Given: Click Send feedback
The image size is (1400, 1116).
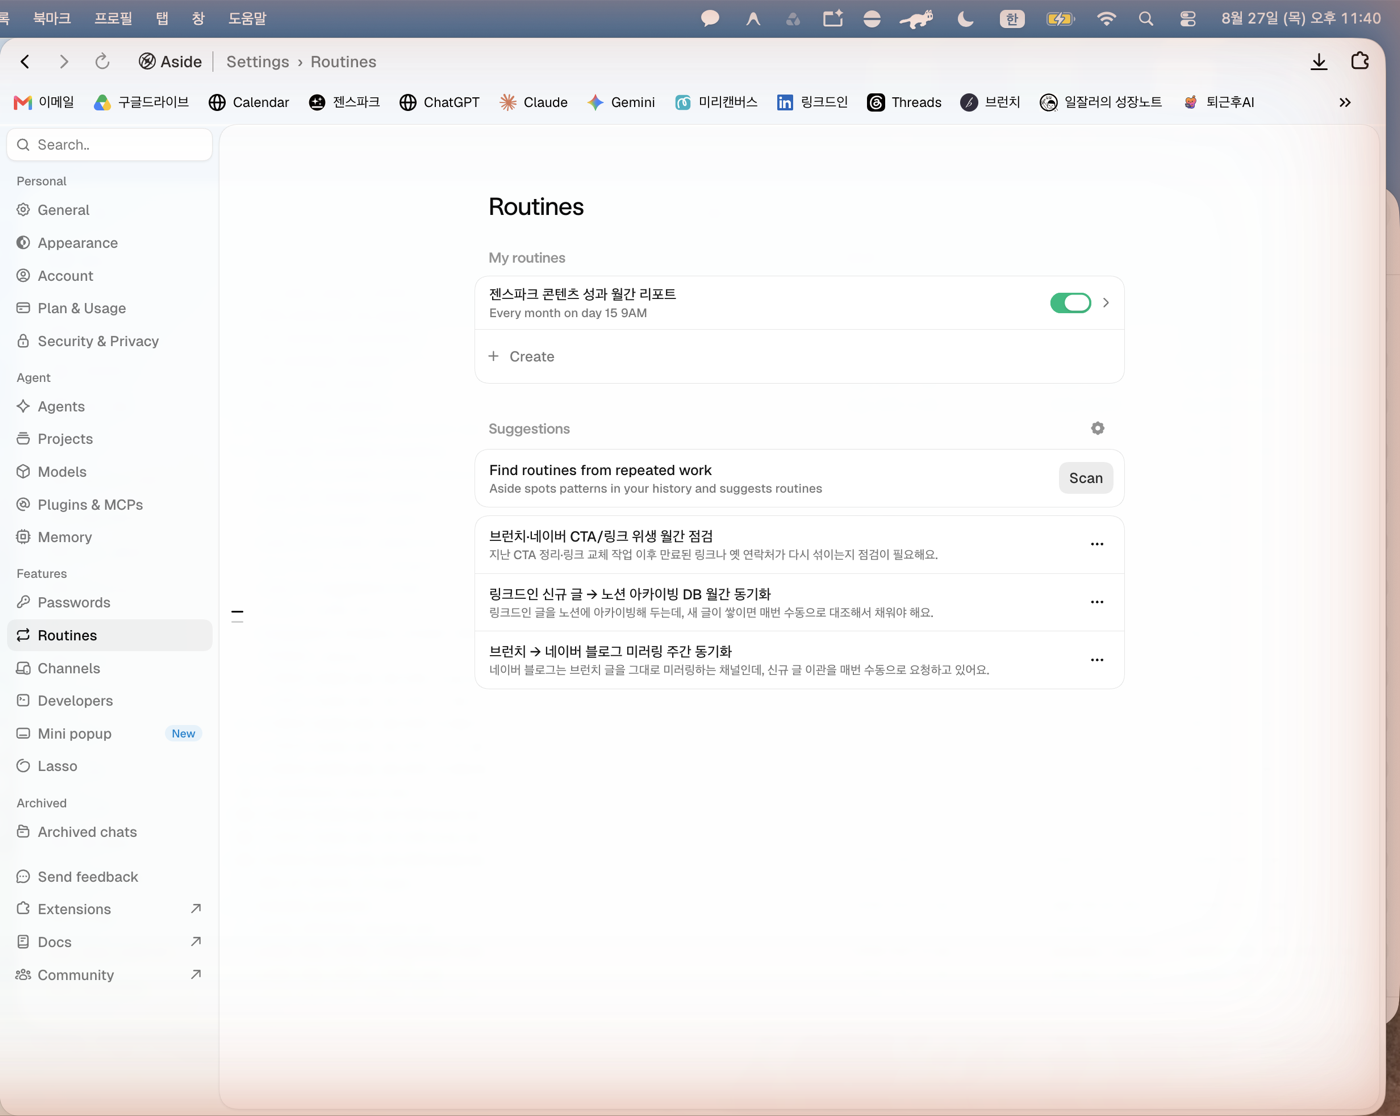Looking at the screenshot, I should tap(110, 877).
